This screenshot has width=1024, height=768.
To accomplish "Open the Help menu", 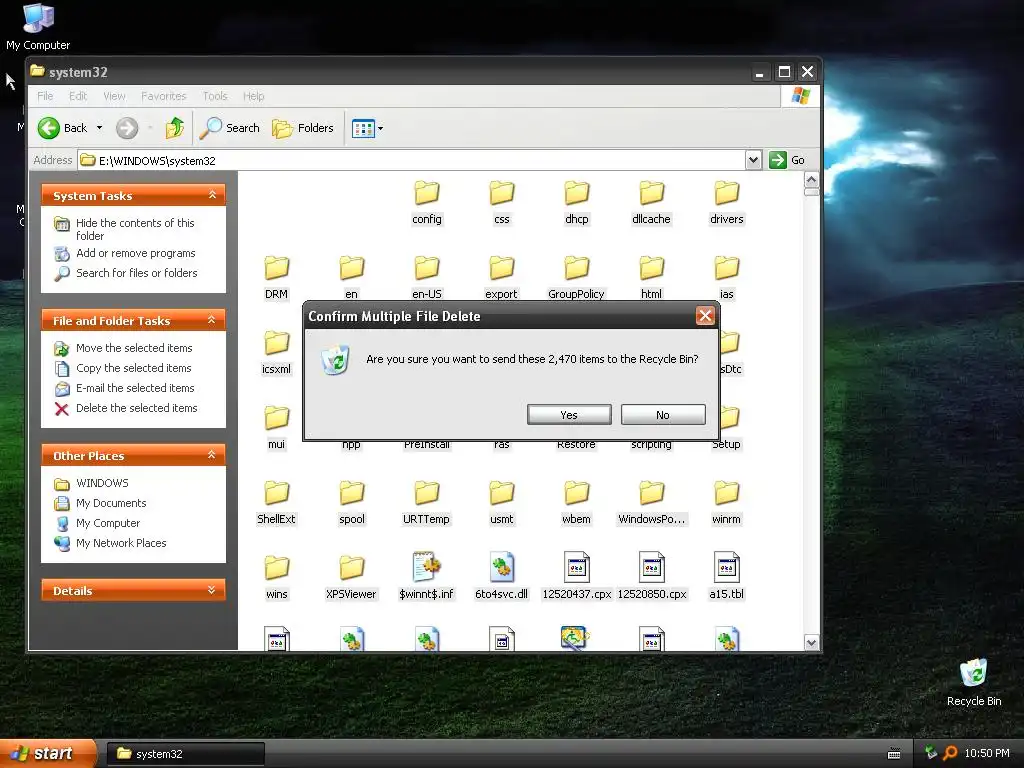I will coord(253,96).
